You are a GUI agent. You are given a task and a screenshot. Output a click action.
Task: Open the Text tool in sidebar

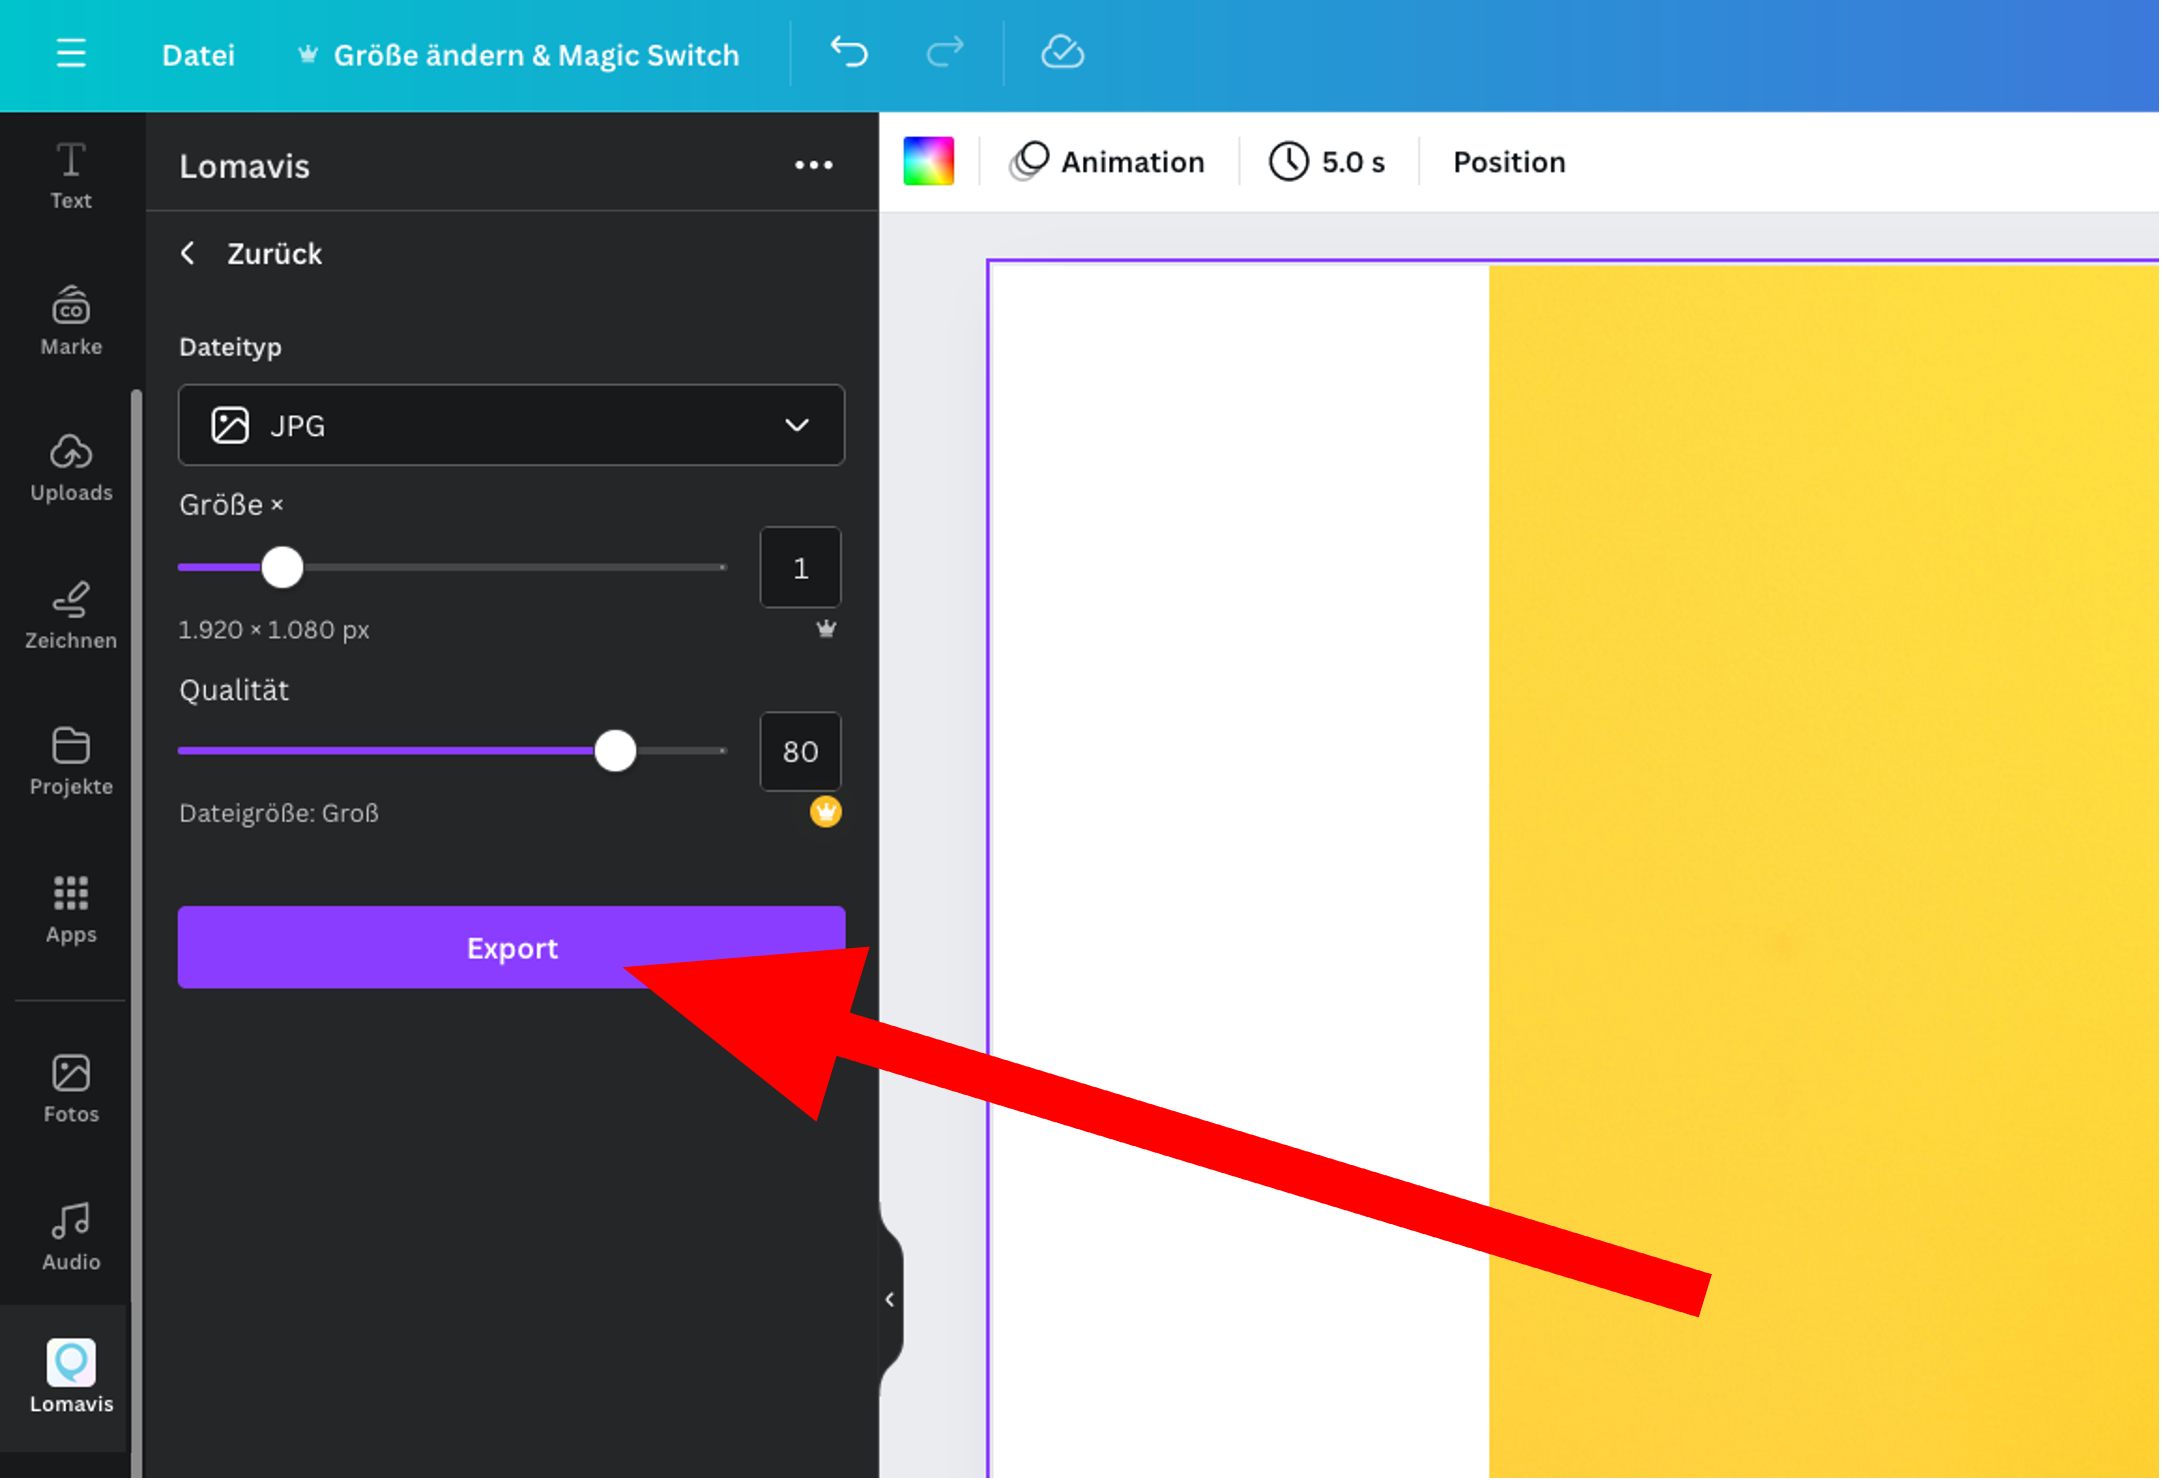(x=71, y=176)
